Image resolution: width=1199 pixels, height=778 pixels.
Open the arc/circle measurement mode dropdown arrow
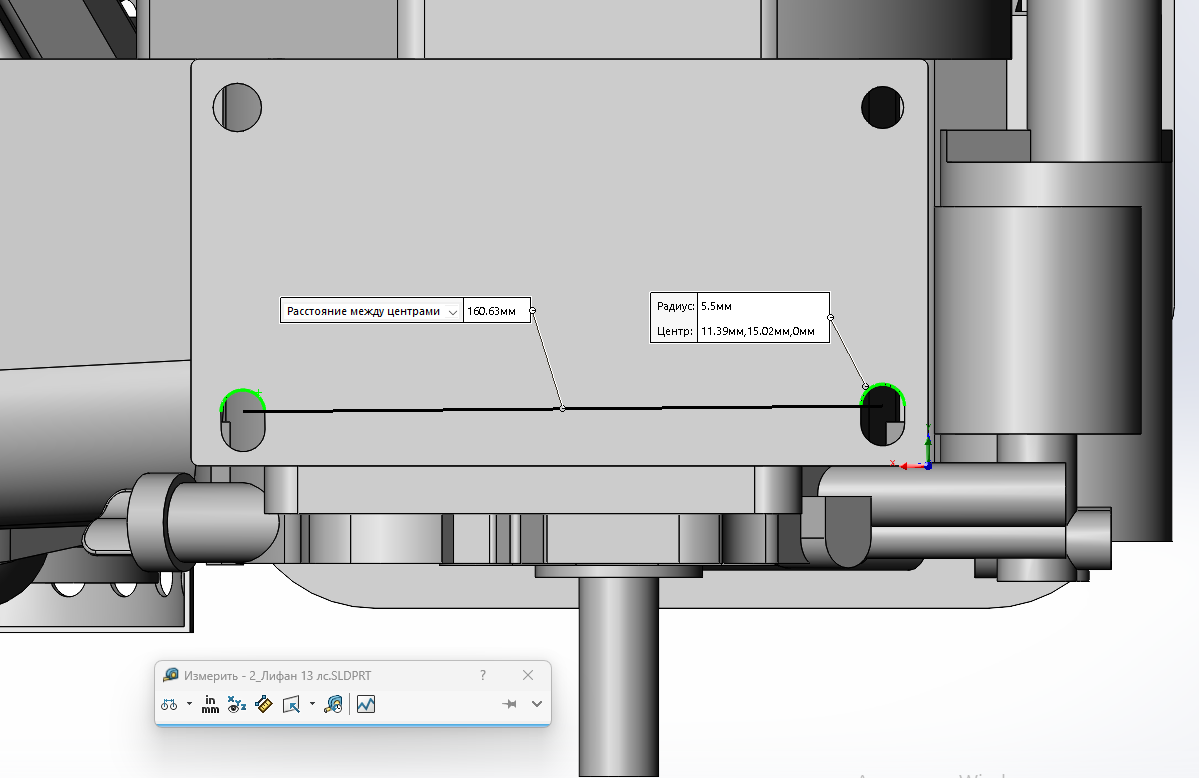tap(189, 704)
